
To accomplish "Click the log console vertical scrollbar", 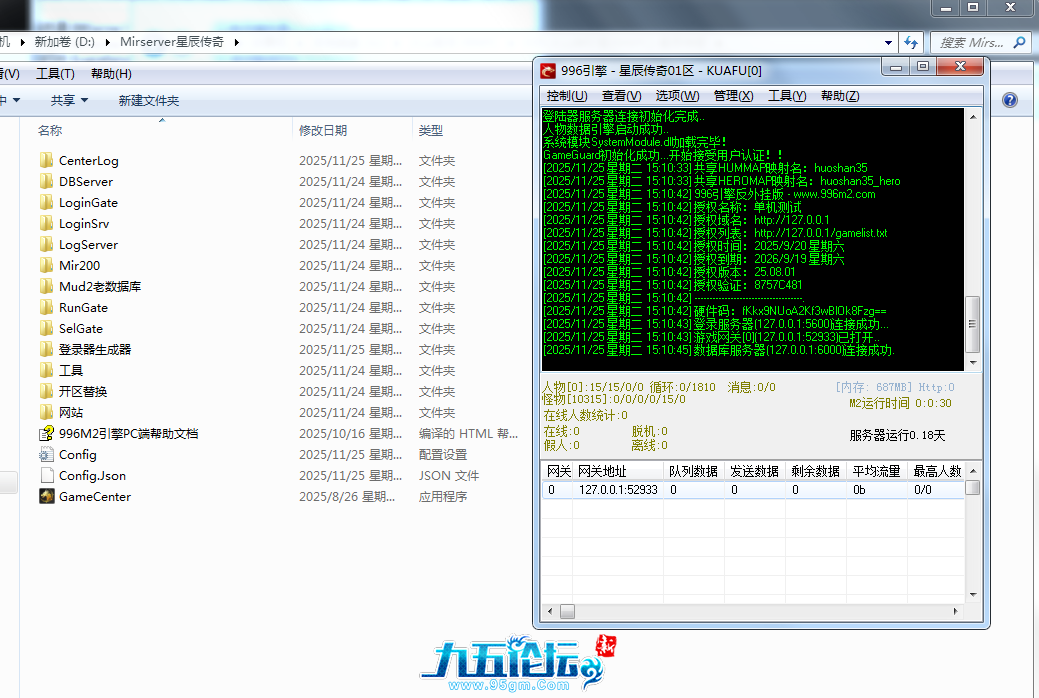I will click(x=971, y=322).
